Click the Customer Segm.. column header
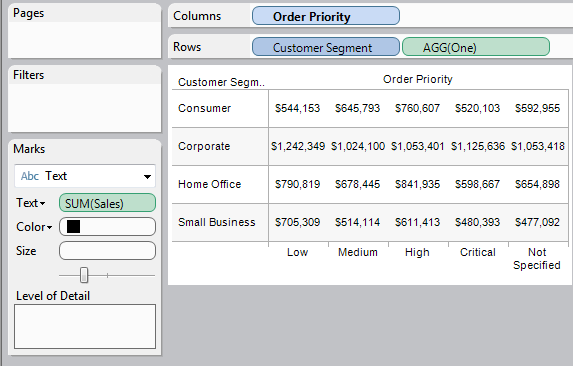Image resolution: width=573 pixels, height=366 pixels. [221, 82]
